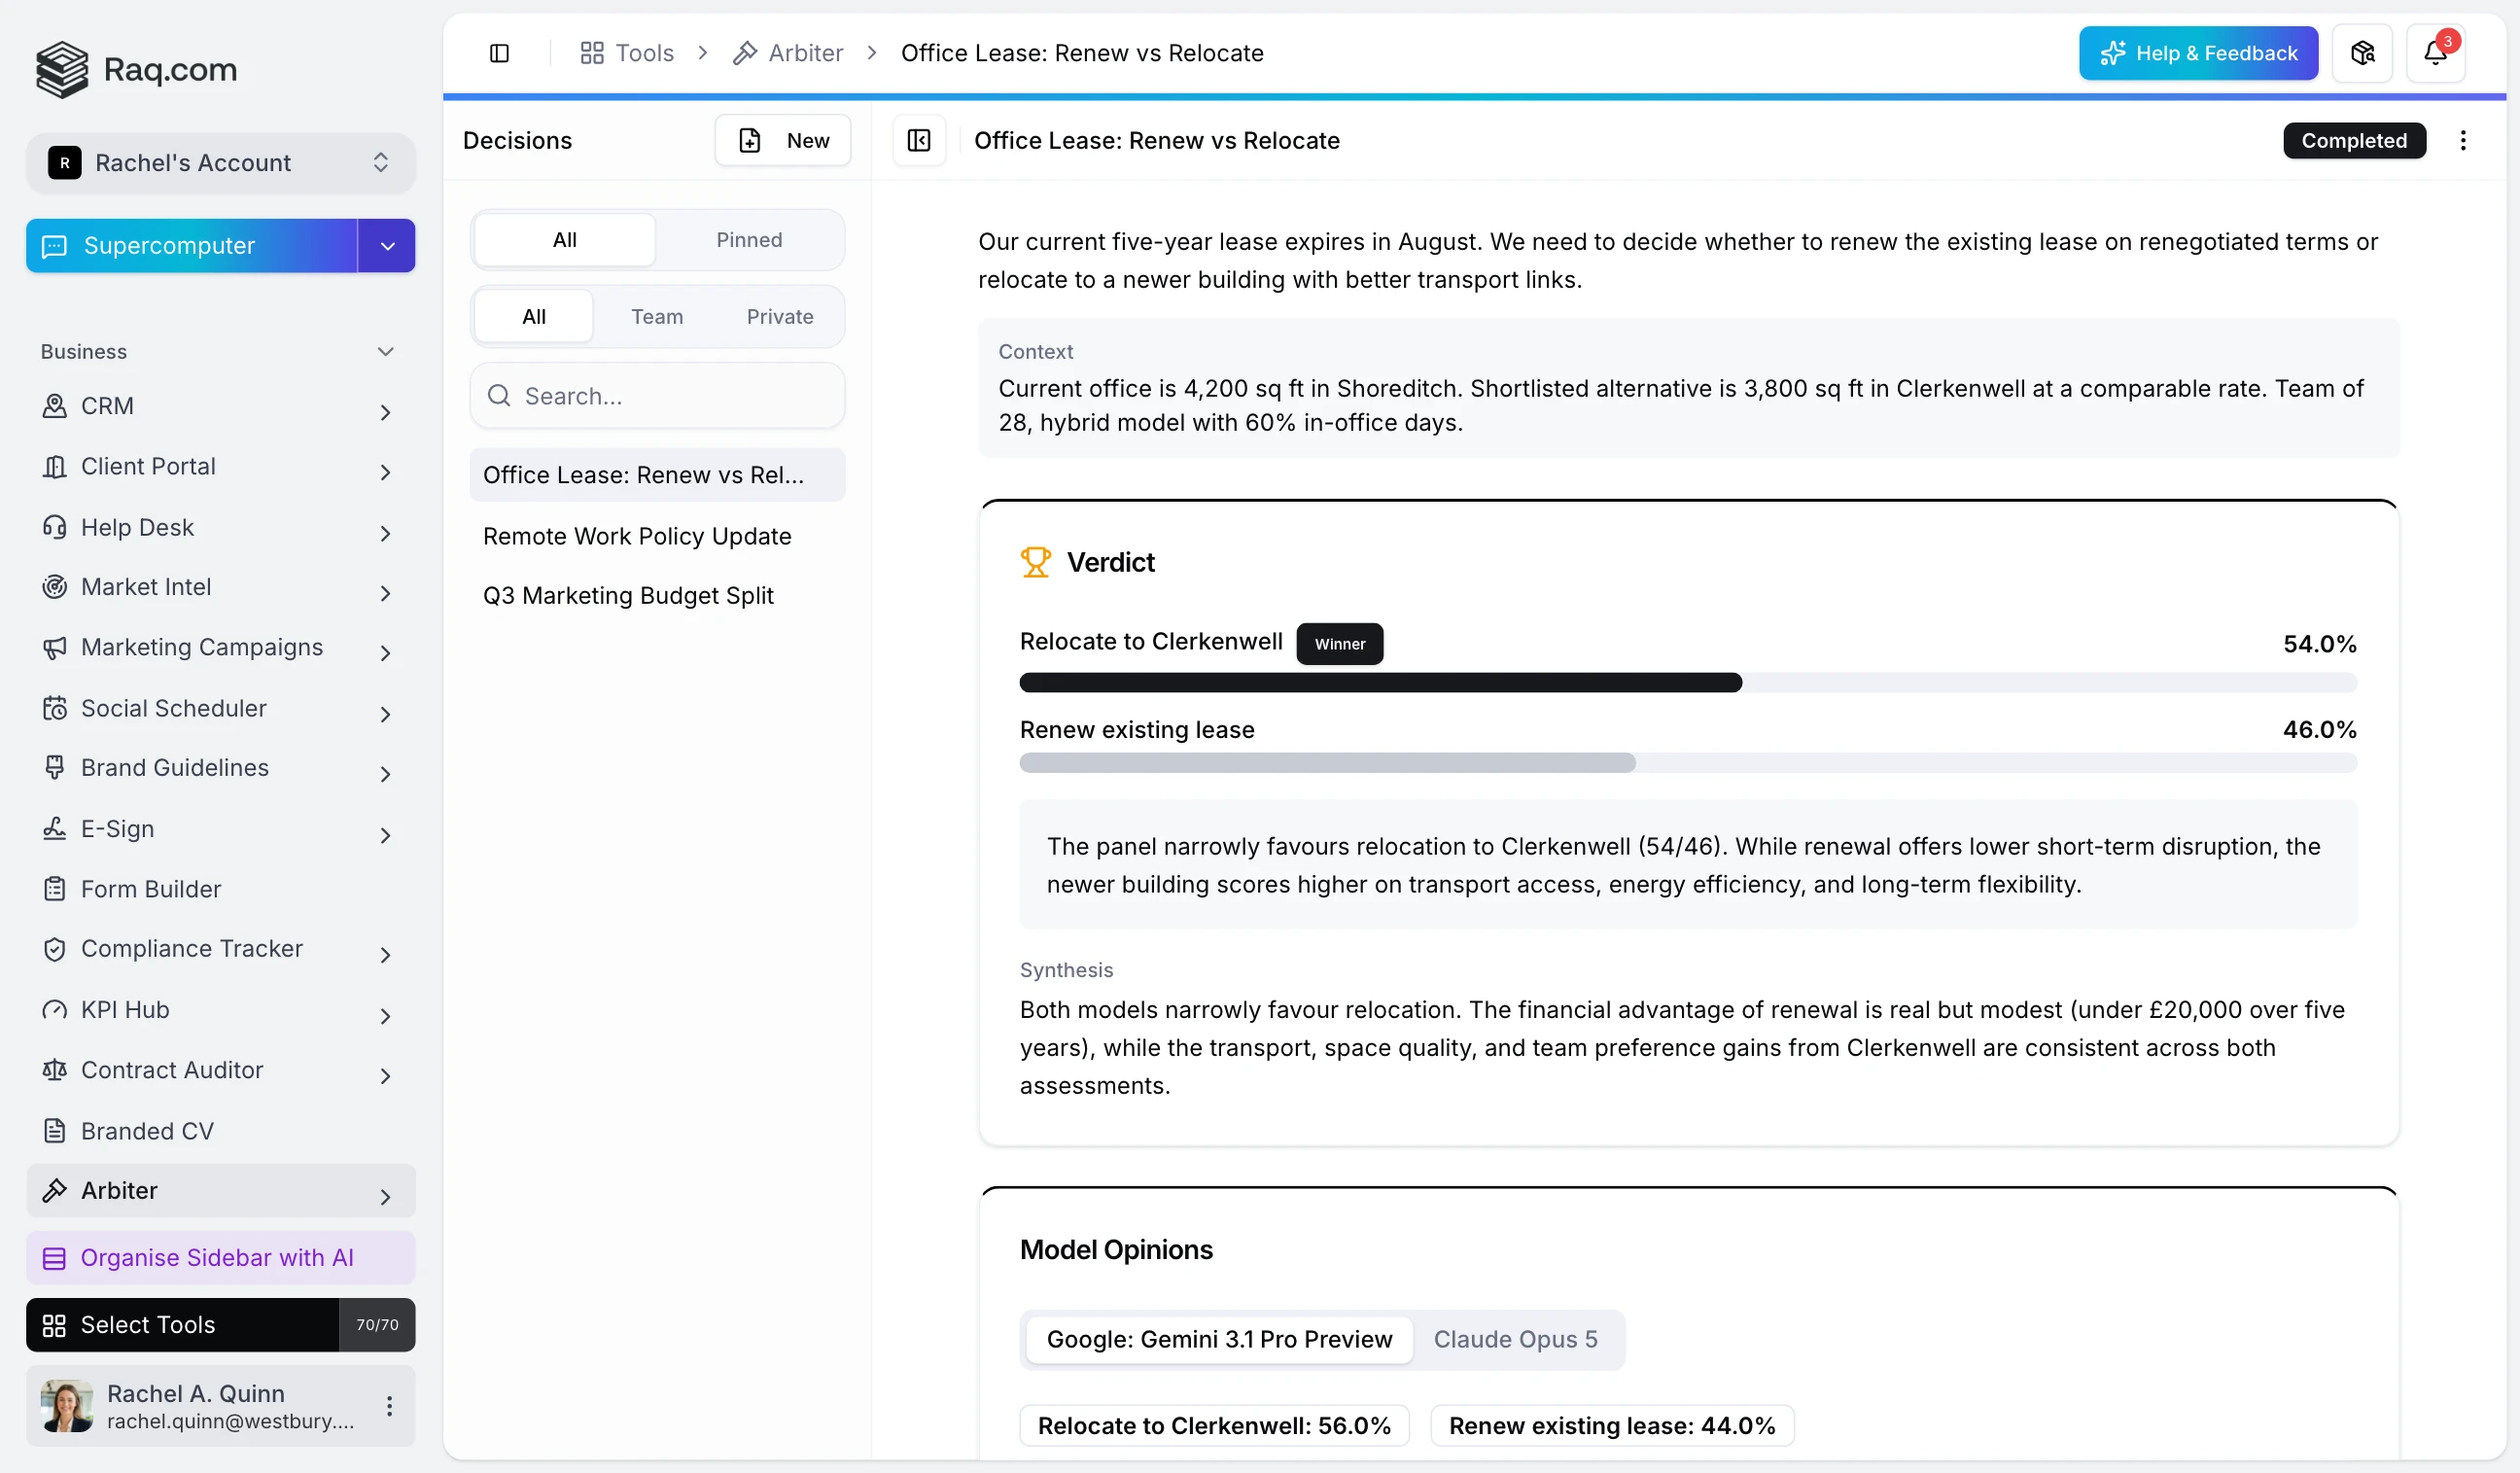Switch to Pinned decisions filter
2520x1473 pixels.
click(749, 240)
